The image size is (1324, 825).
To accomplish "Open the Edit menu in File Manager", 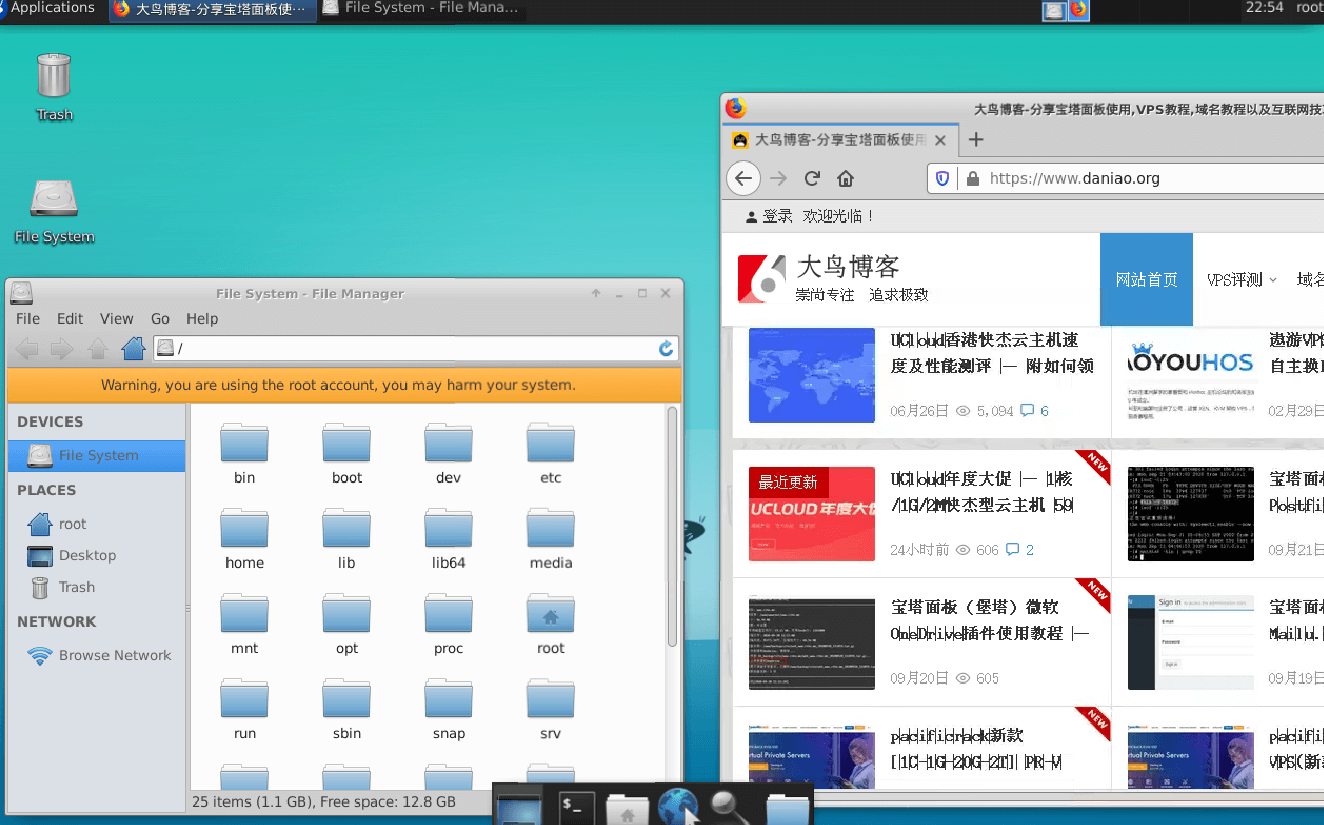I will pyautogui.click(x=70, y=318).
